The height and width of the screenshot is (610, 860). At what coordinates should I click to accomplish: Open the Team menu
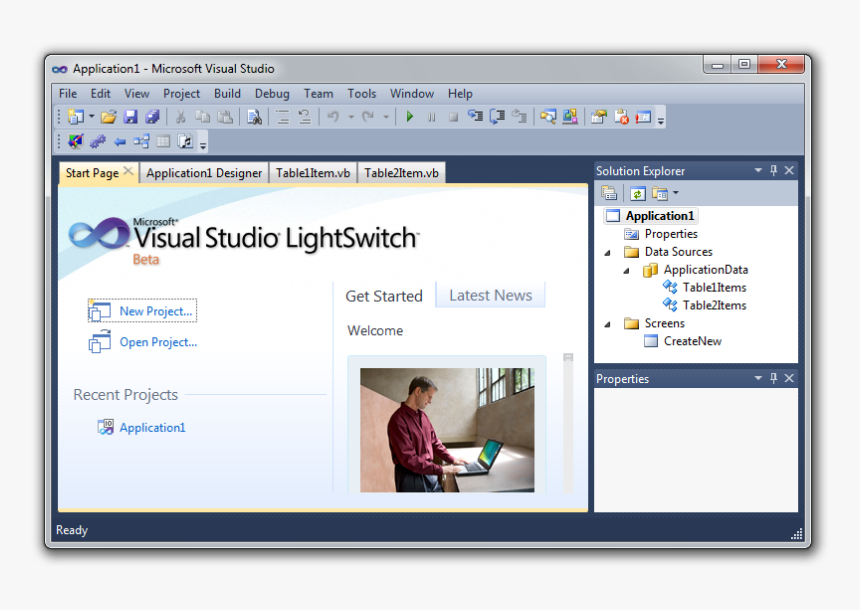(x=319, y=94)
